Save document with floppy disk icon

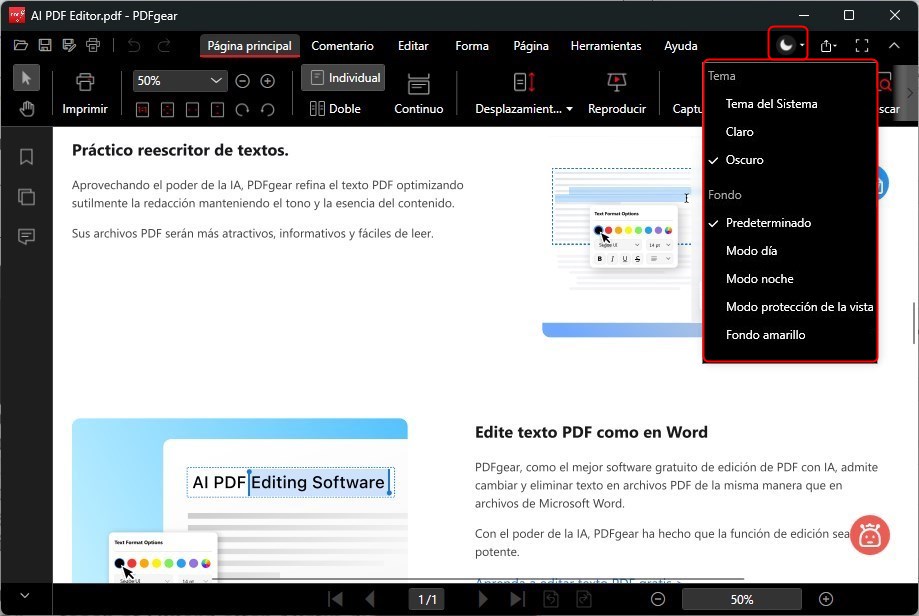pos(45,45)
